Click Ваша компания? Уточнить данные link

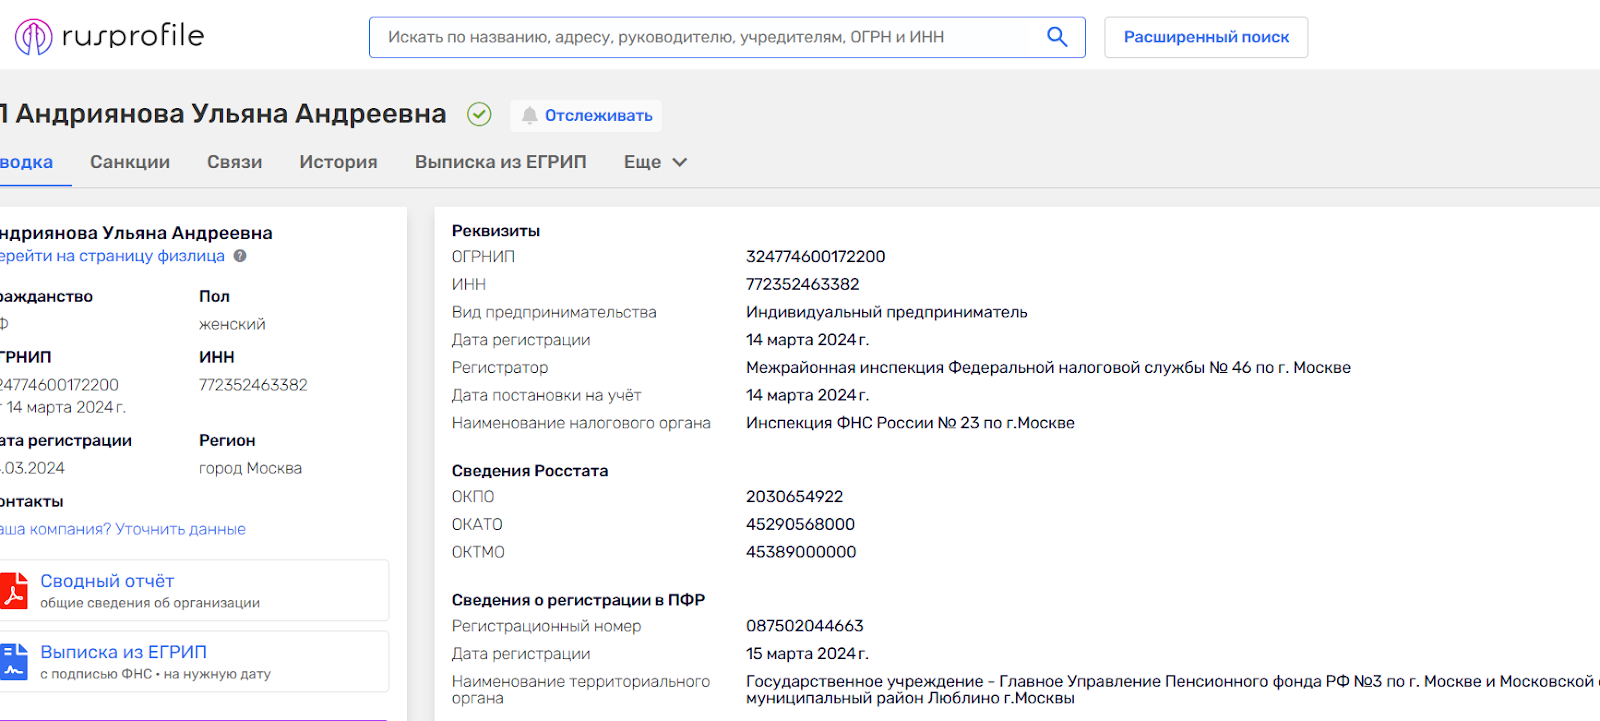tap(122, 529)
